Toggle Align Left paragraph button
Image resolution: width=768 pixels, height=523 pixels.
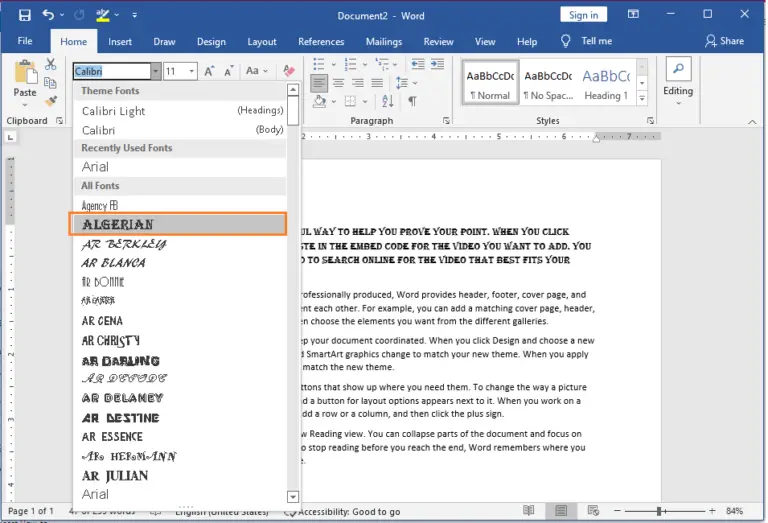pos(319,83)
